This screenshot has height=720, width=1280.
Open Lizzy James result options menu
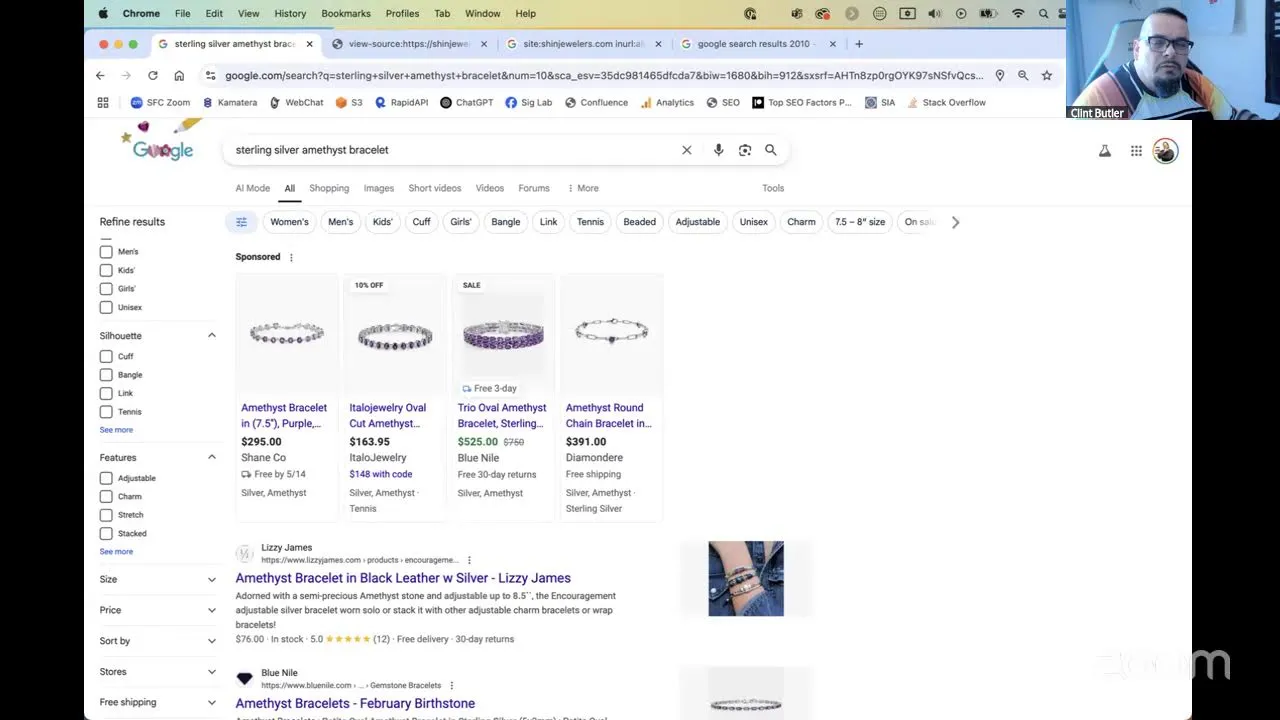469,560
